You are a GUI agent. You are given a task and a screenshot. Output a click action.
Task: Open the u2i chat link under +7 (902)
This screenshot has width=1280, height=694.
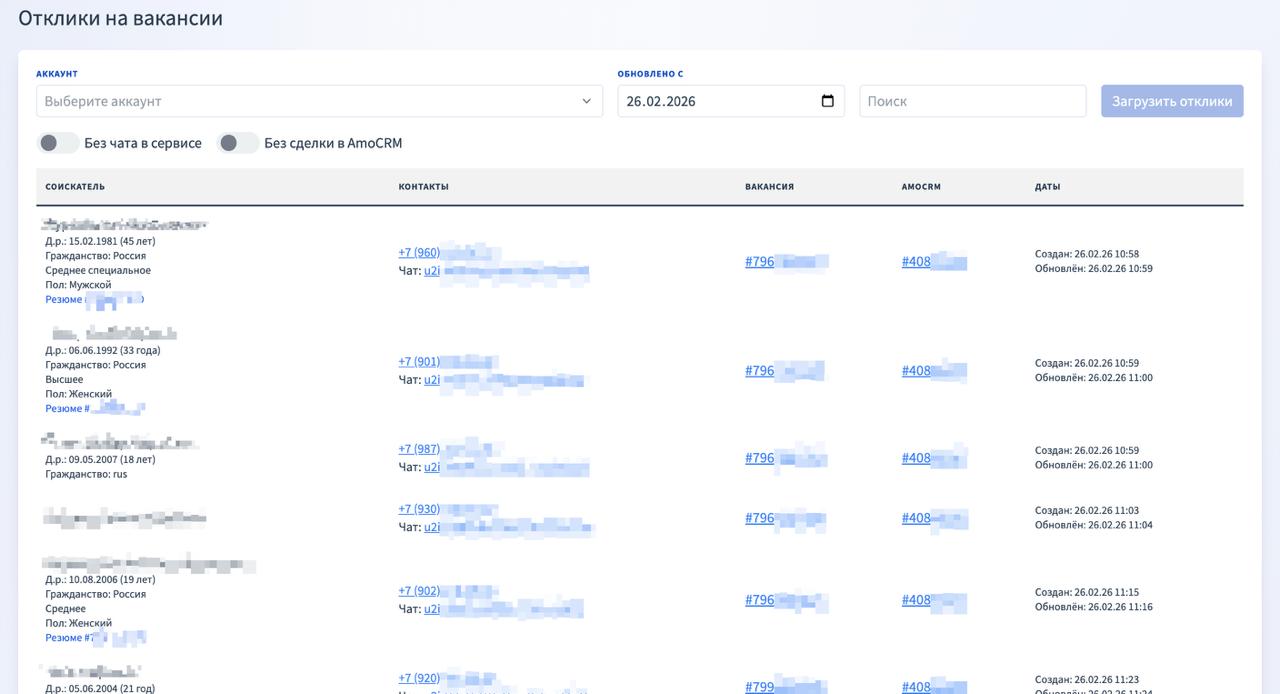(432, 609)
